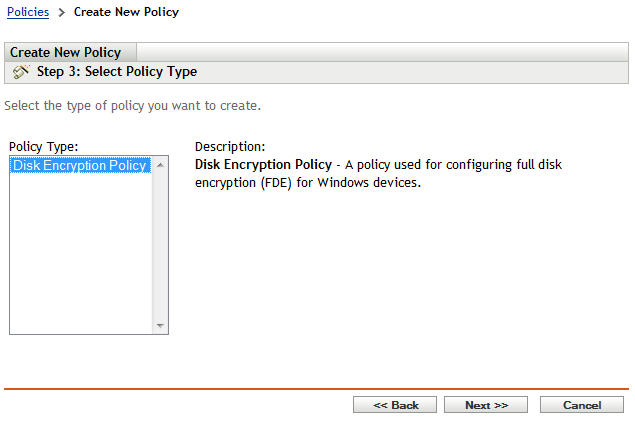Go back with the << Back button
This screenshot has width=635, height=421.
click(x=395, y=405)
